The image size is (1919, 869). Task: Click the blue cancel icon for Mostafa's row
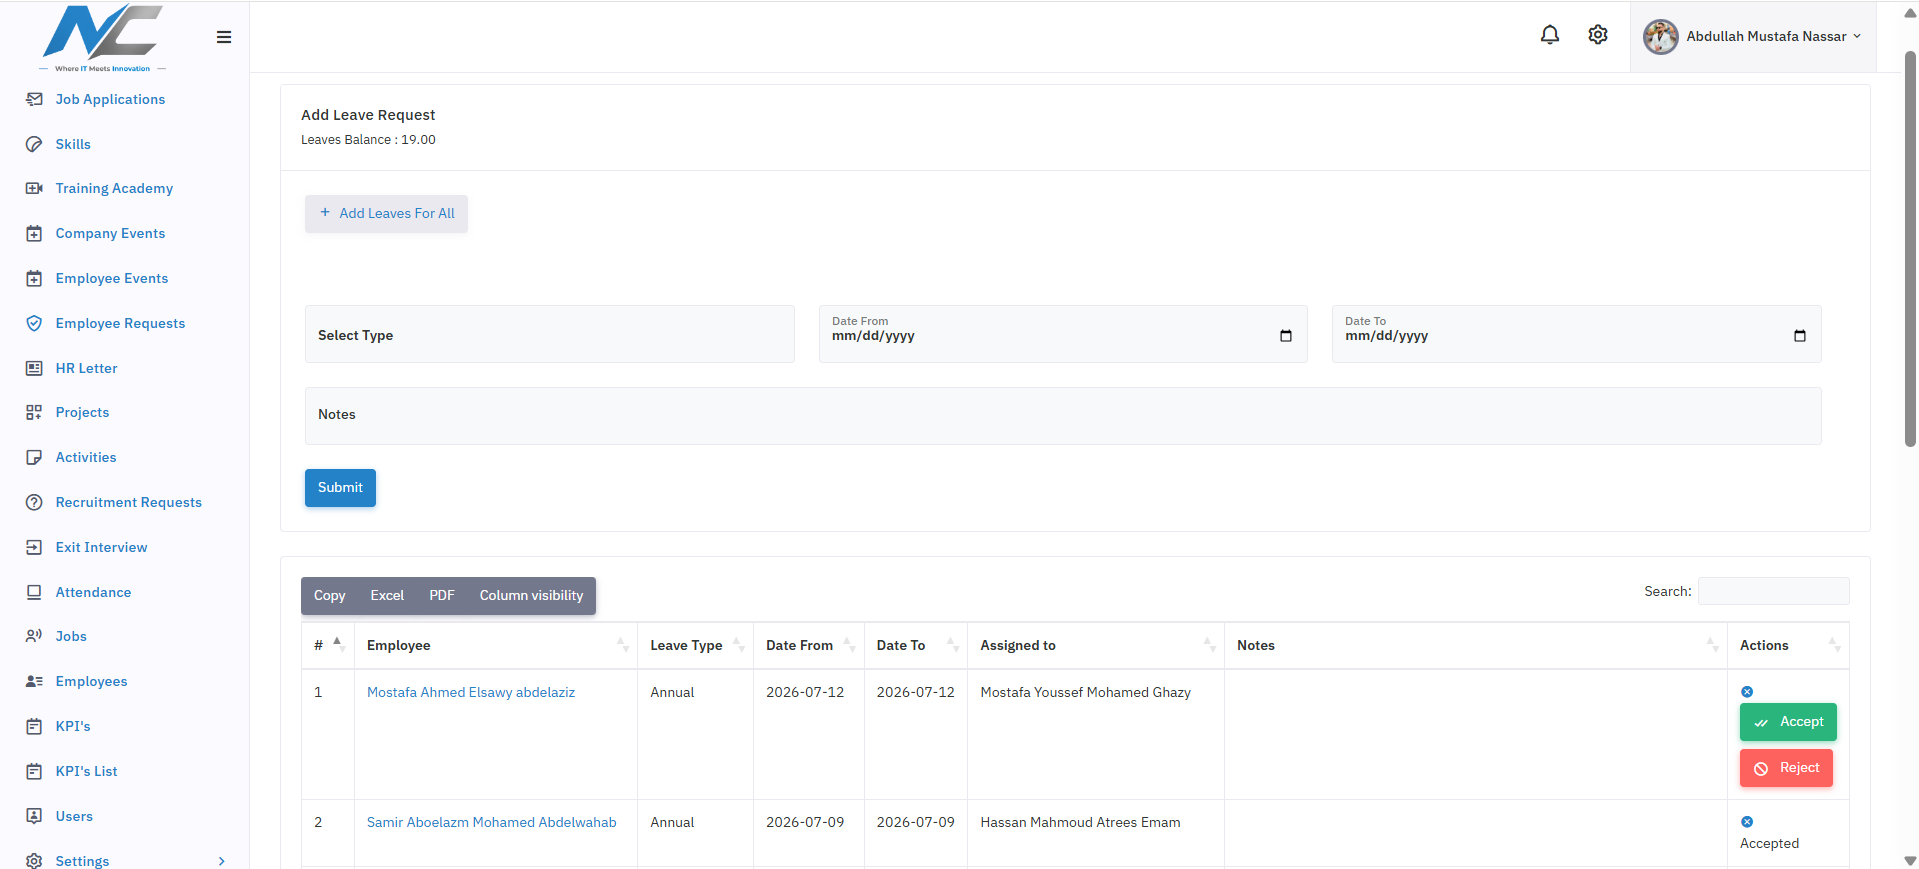point(1747,692)
